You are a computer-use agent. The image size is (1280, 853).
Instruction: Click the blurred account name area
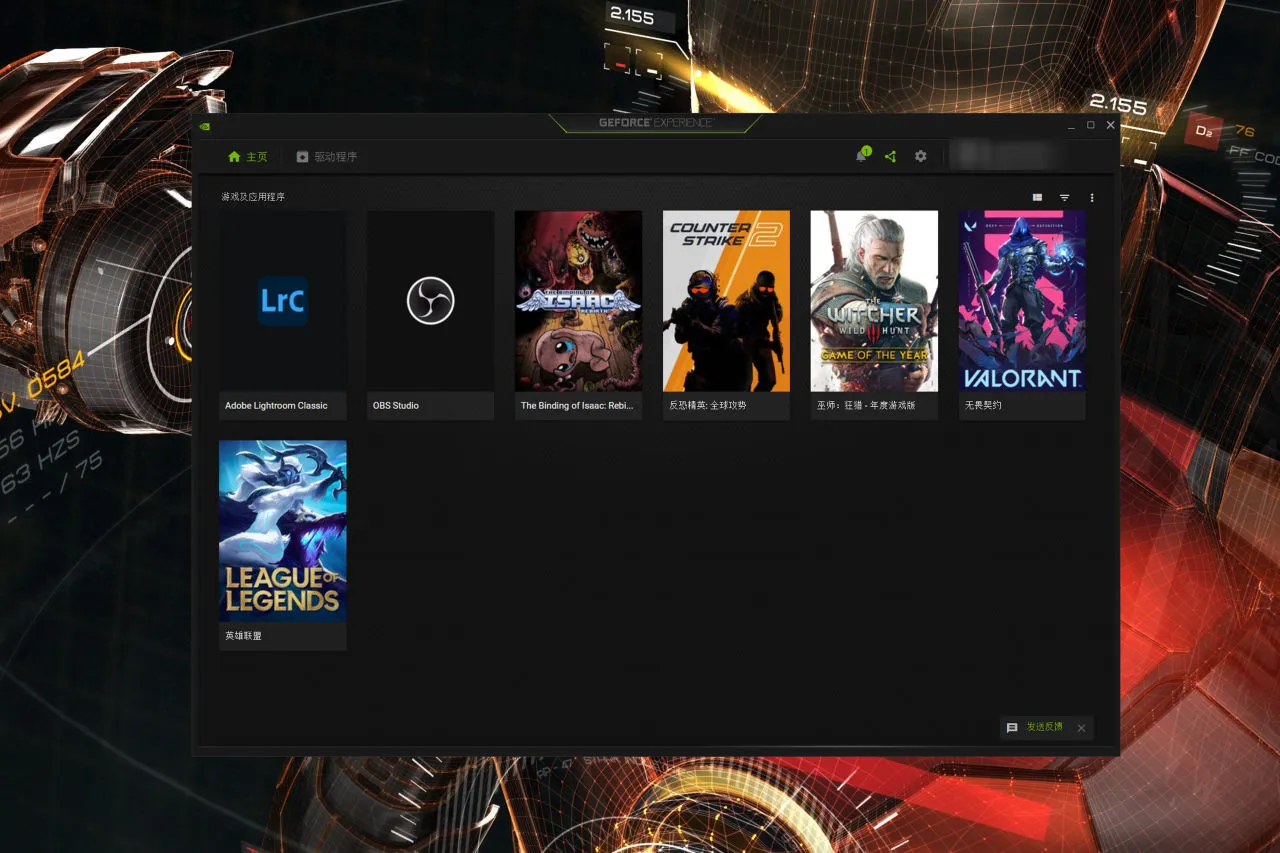(1003, 156)
